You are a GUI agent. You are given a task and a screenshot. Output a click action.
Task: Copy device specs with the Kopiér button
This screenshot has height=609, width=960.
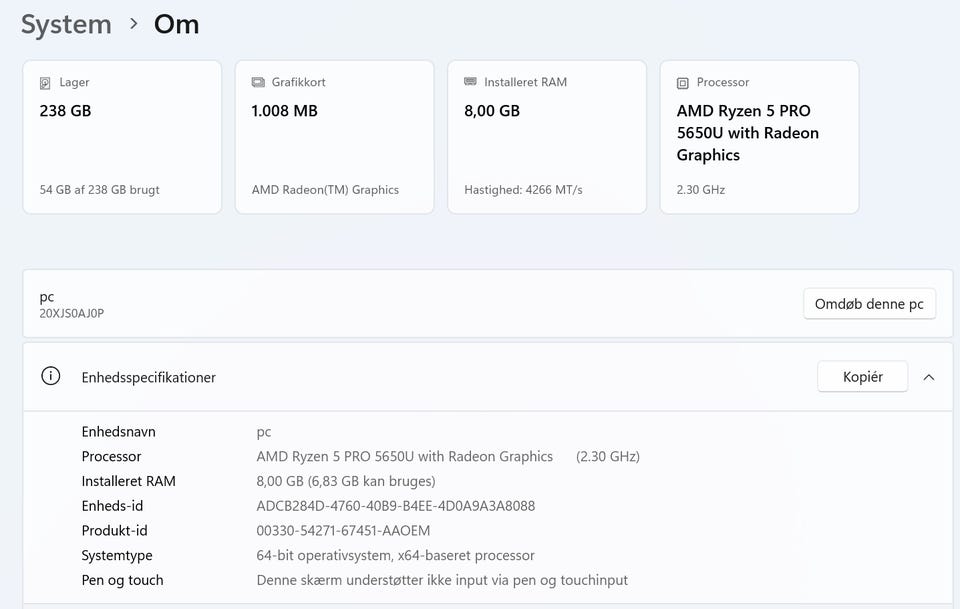coord(862,377)
